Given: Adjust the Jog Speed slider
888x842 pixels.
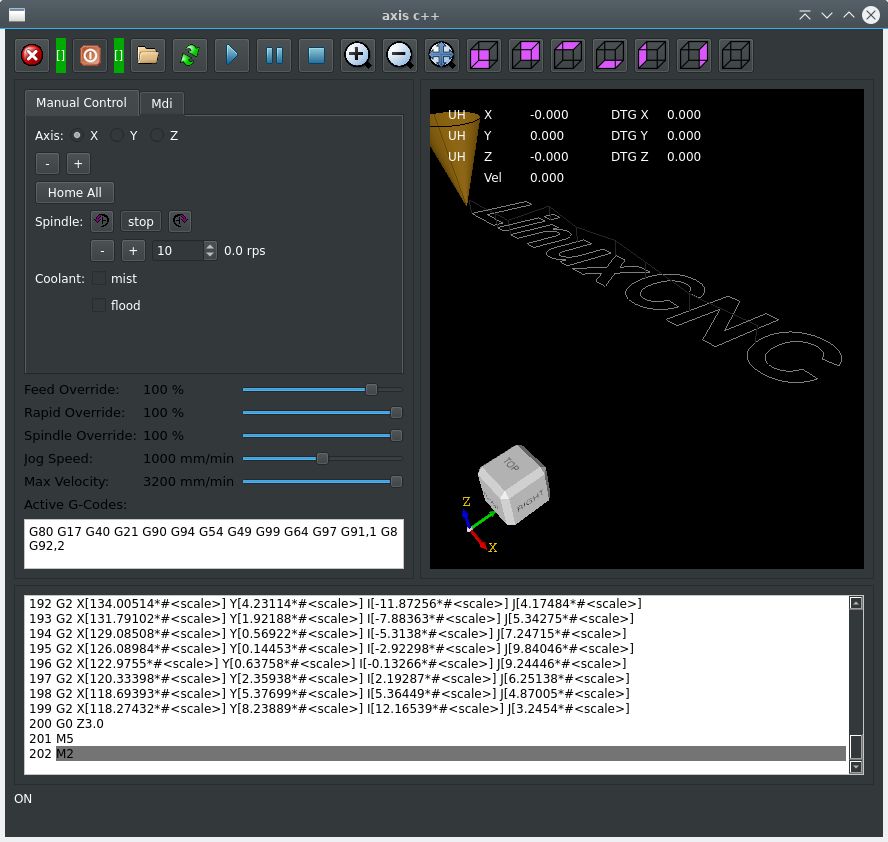Looking at the screenshot, I should 322,458.
